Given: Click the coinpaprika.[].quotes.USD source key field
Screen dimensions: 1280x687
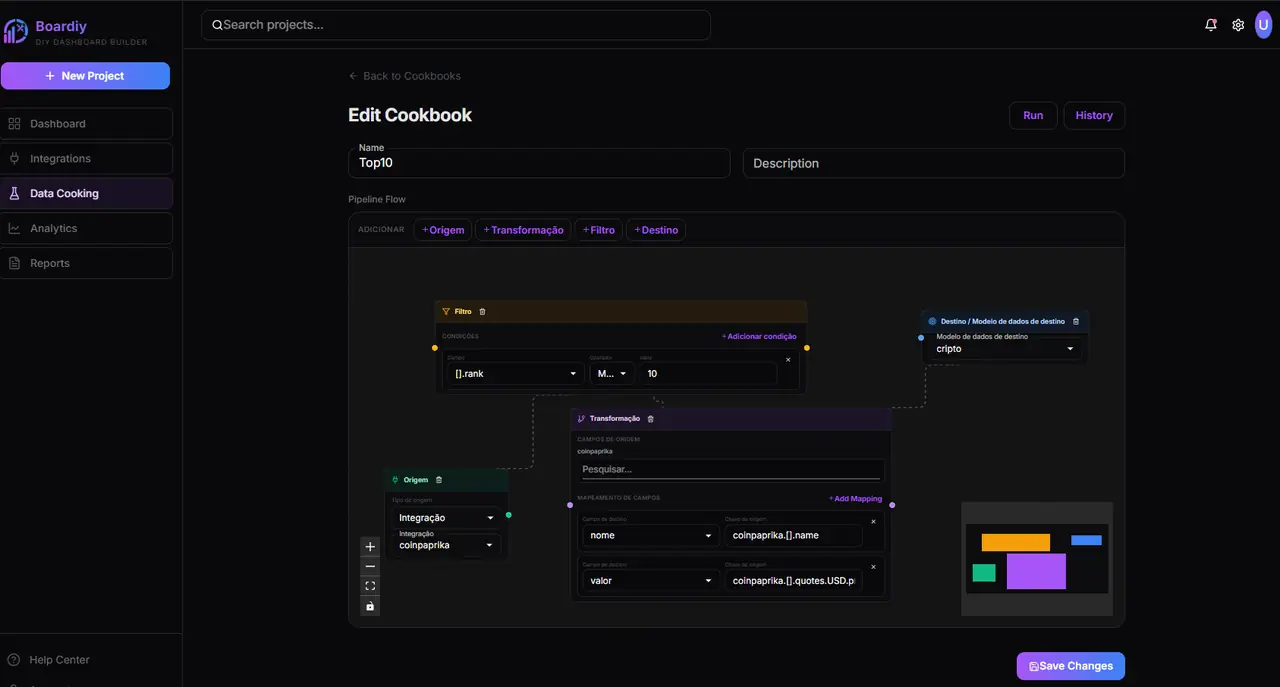Looking at the screenshot, I should click(794, 580).
